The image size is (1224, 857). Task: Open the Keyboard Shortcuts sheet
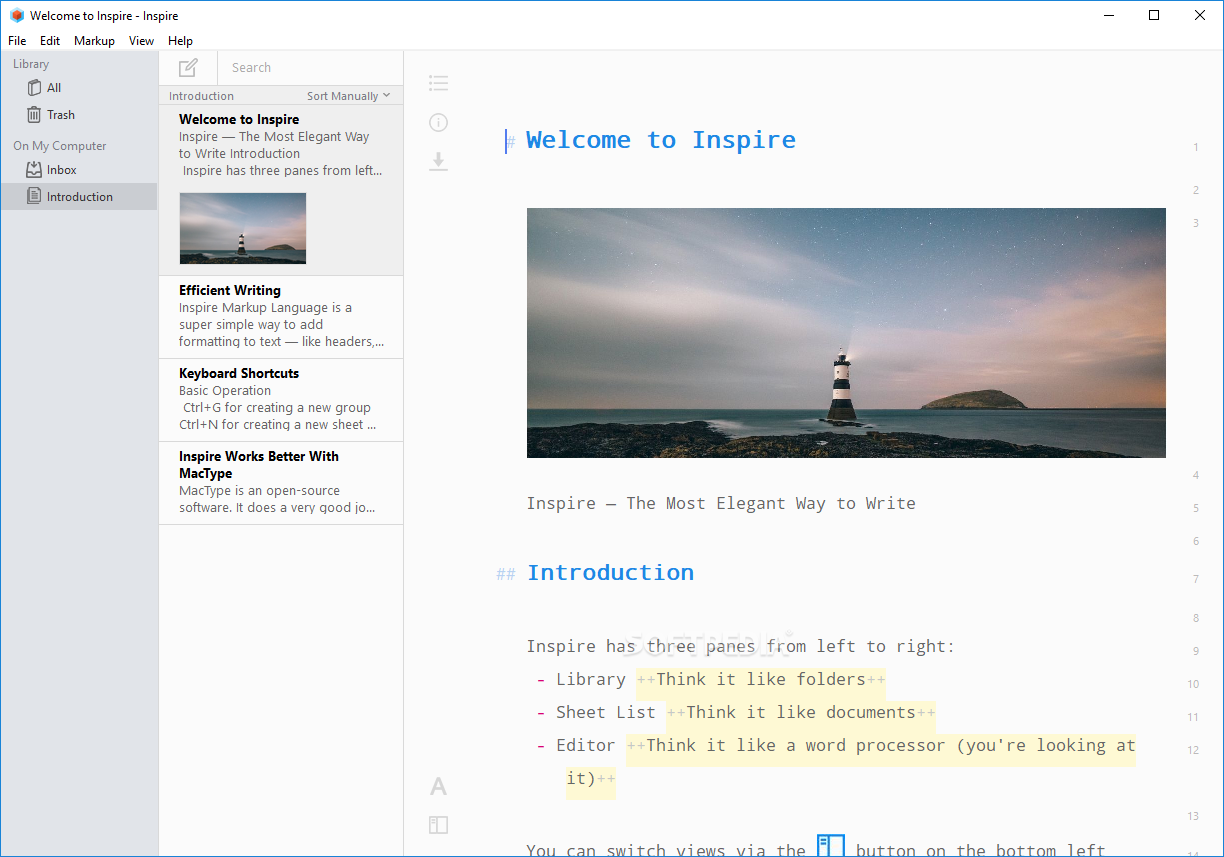(x=281, y=400)
